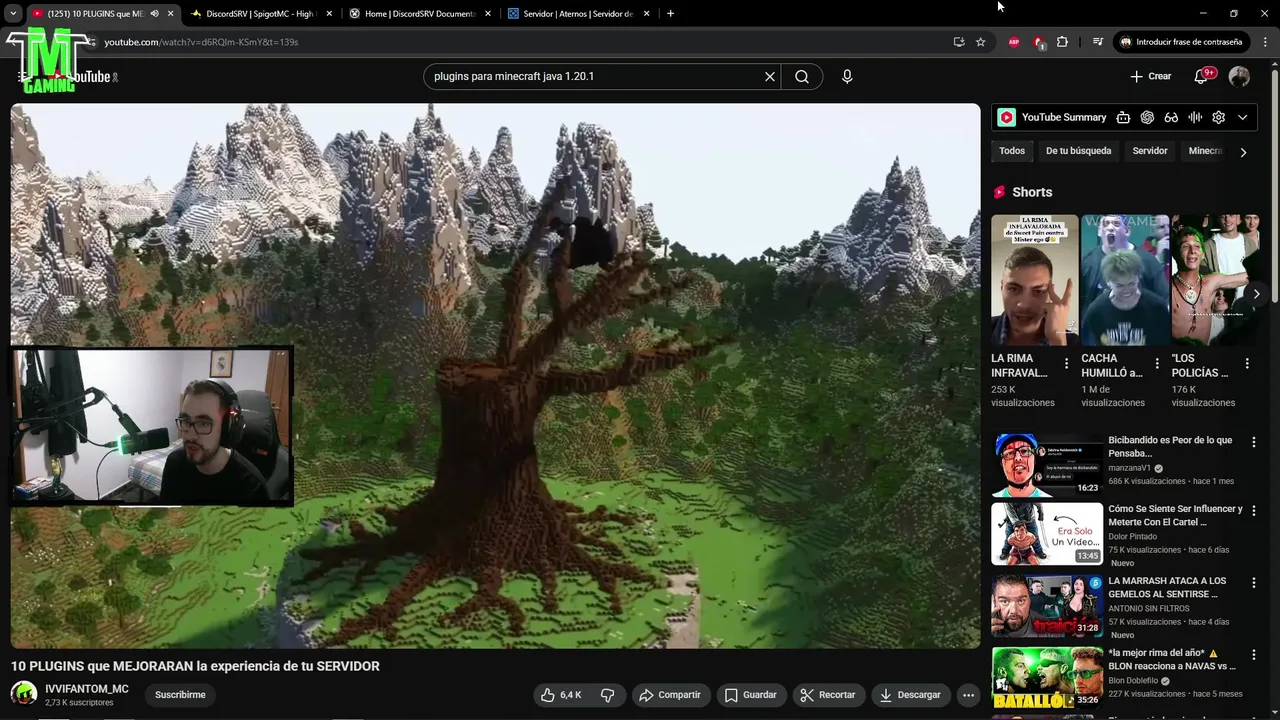Open options for Bicibandido es Peor video
The width and height of the screenshot is (1280, 720).
1254,442
